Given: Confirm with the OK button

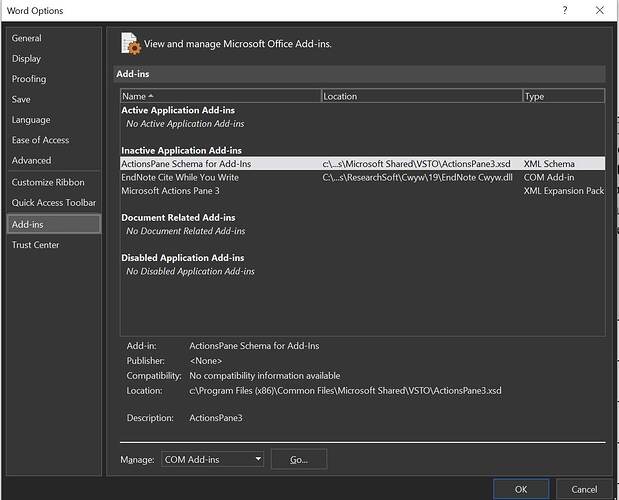Looking at the screenshot, I should pyautogui.click(x=521, y=489).
